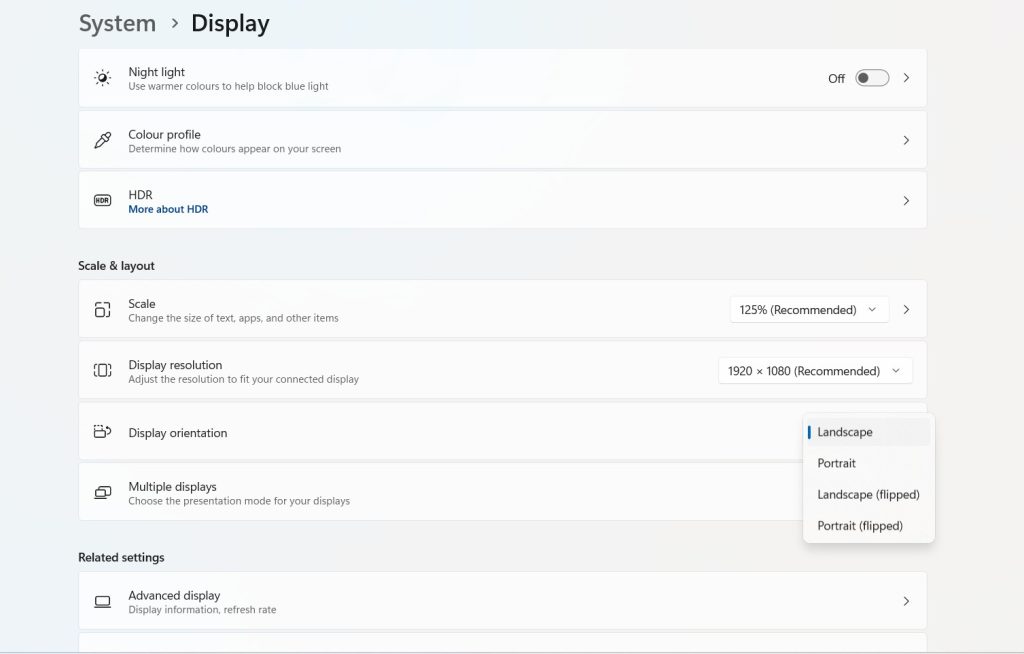Expand the Scale row chevron
This screenshot has width=1024, height=654.
906,310
